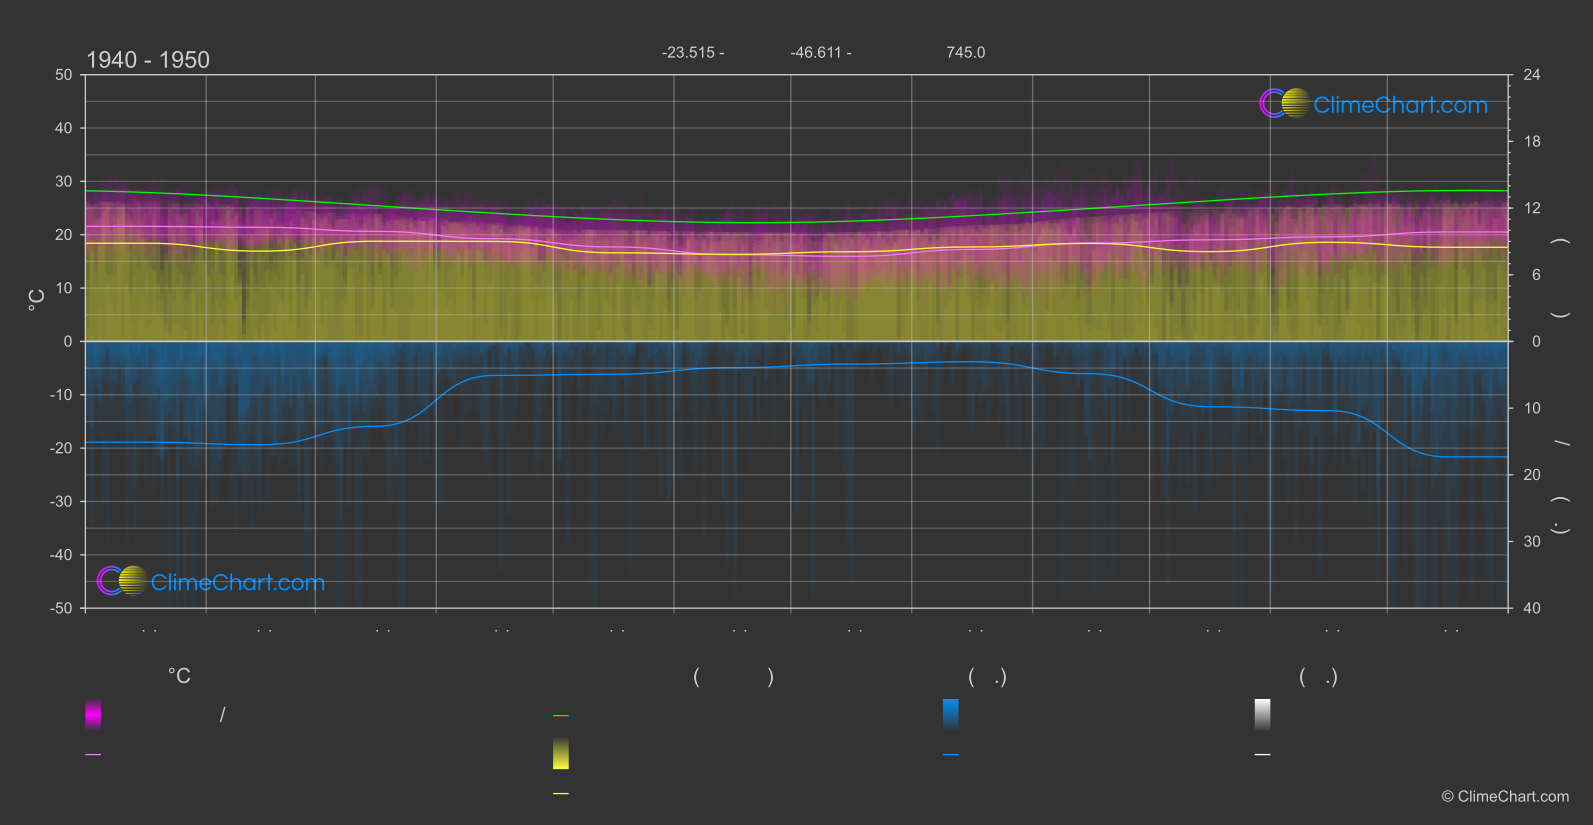Screen dimensions: 1593x825
Task: Click the blue line legend marker
Action: pos(950,754)
